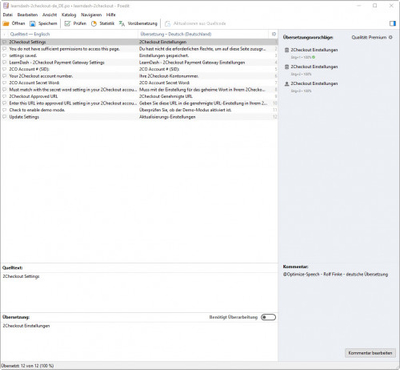
Task: Click the ID column header
Action: point(273,34)
